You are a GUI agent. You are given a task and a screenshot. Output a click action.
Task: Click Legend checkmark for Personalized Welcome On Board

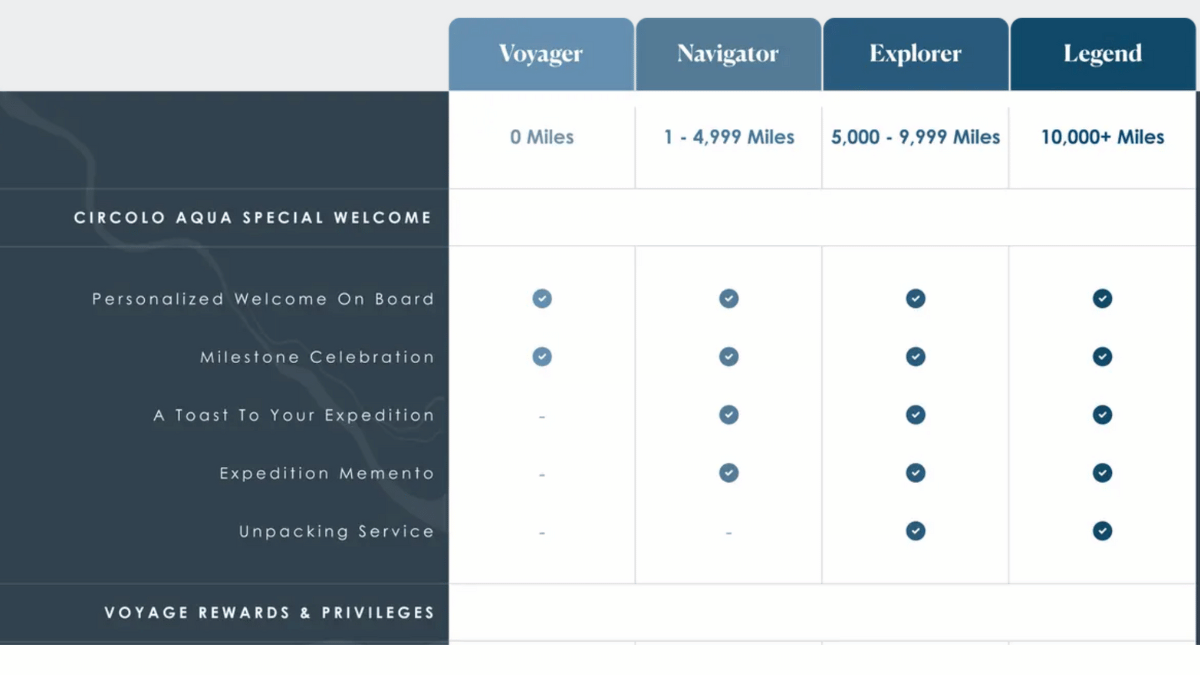(x=1102, y=298)
